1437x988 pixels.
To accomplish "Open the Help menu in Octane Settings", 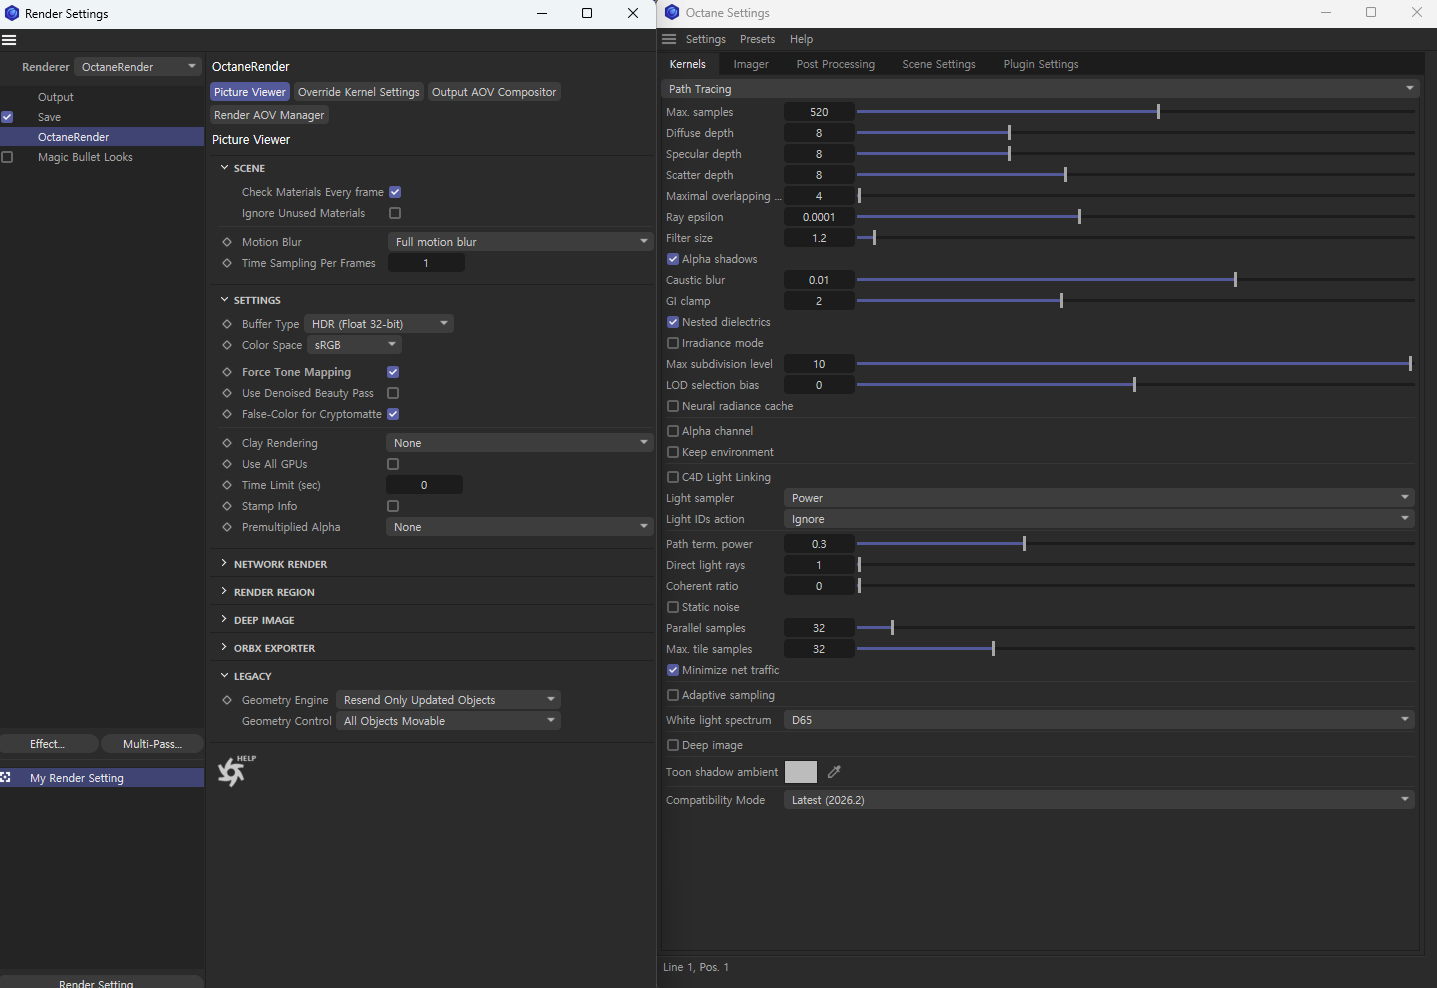I will [x=801, y=39].
